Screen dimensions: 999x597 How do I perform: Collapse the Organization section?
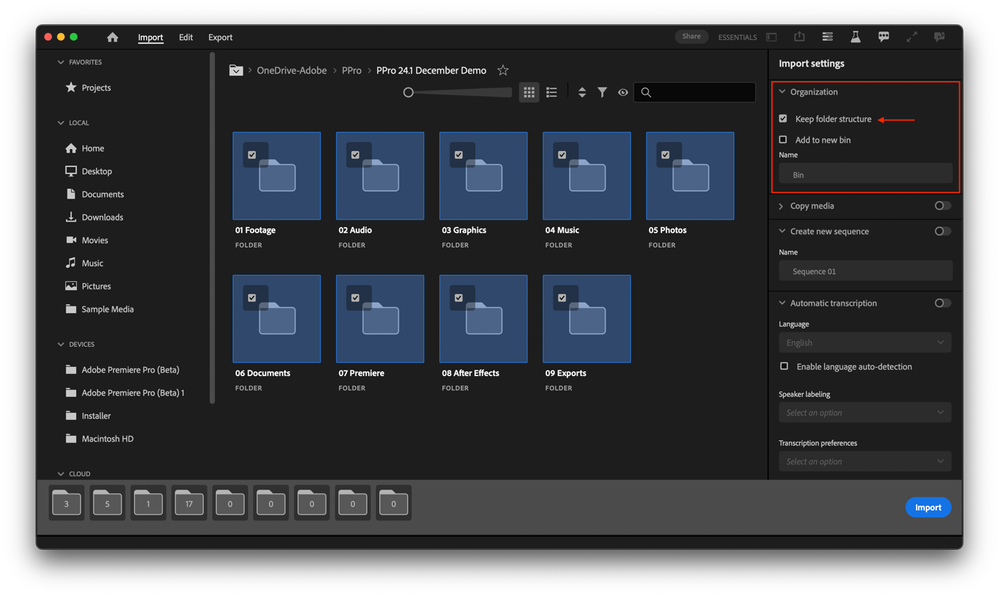pos(781,92)
